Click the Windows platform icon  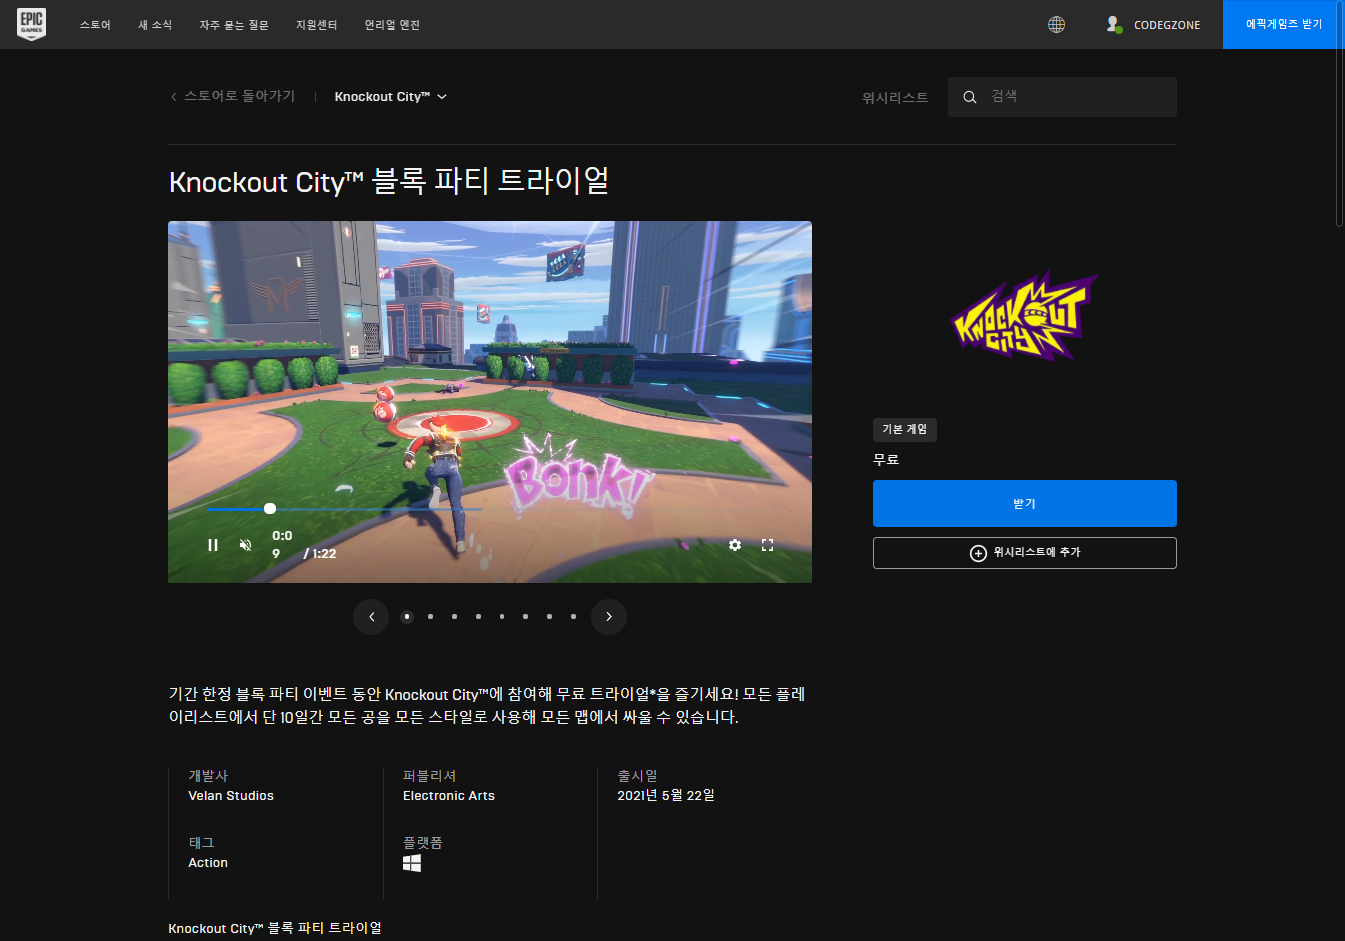click(412, 863)
